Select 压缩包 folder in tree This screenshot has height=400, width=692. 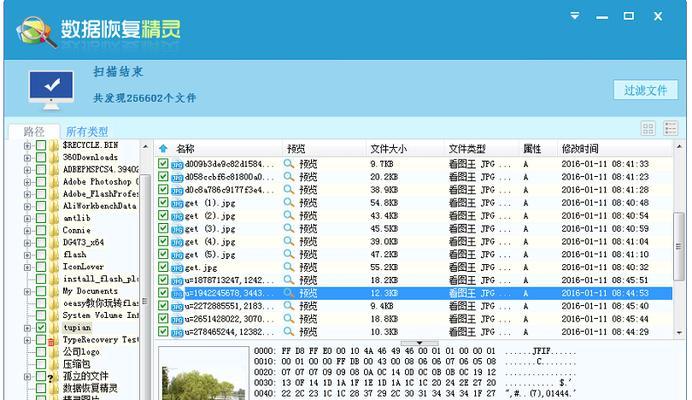click(x=76, y=364)
